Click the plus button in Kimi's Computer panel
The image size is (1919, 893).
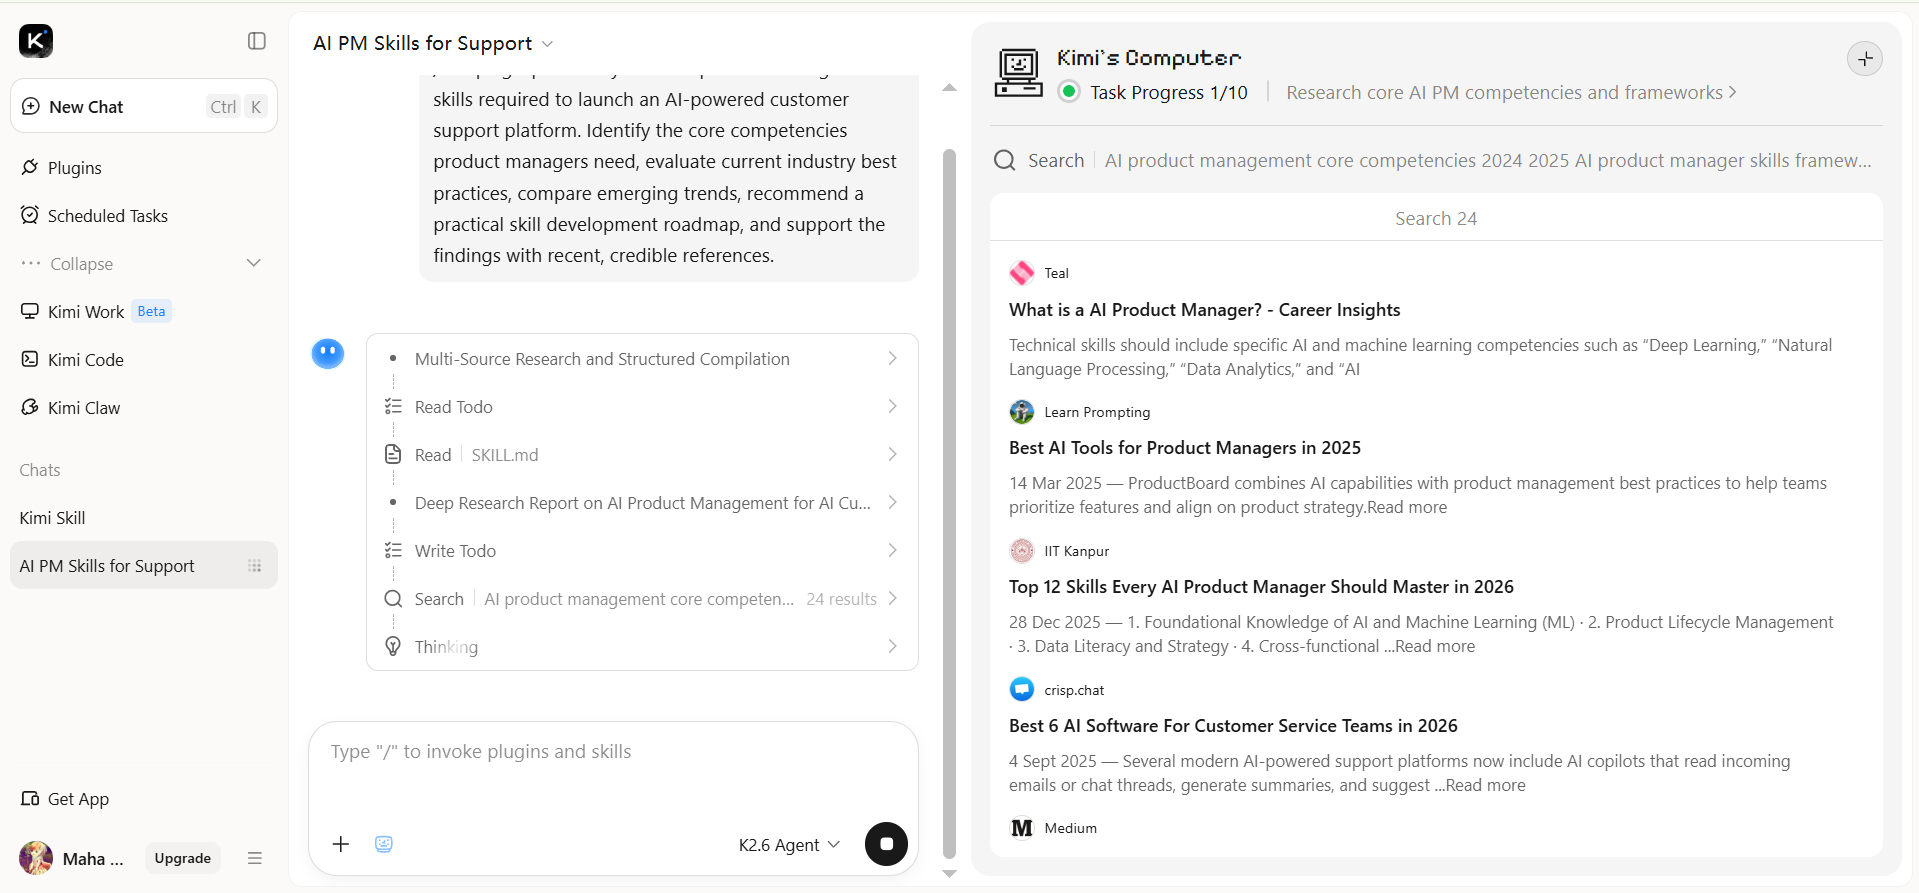(1865, 59)
